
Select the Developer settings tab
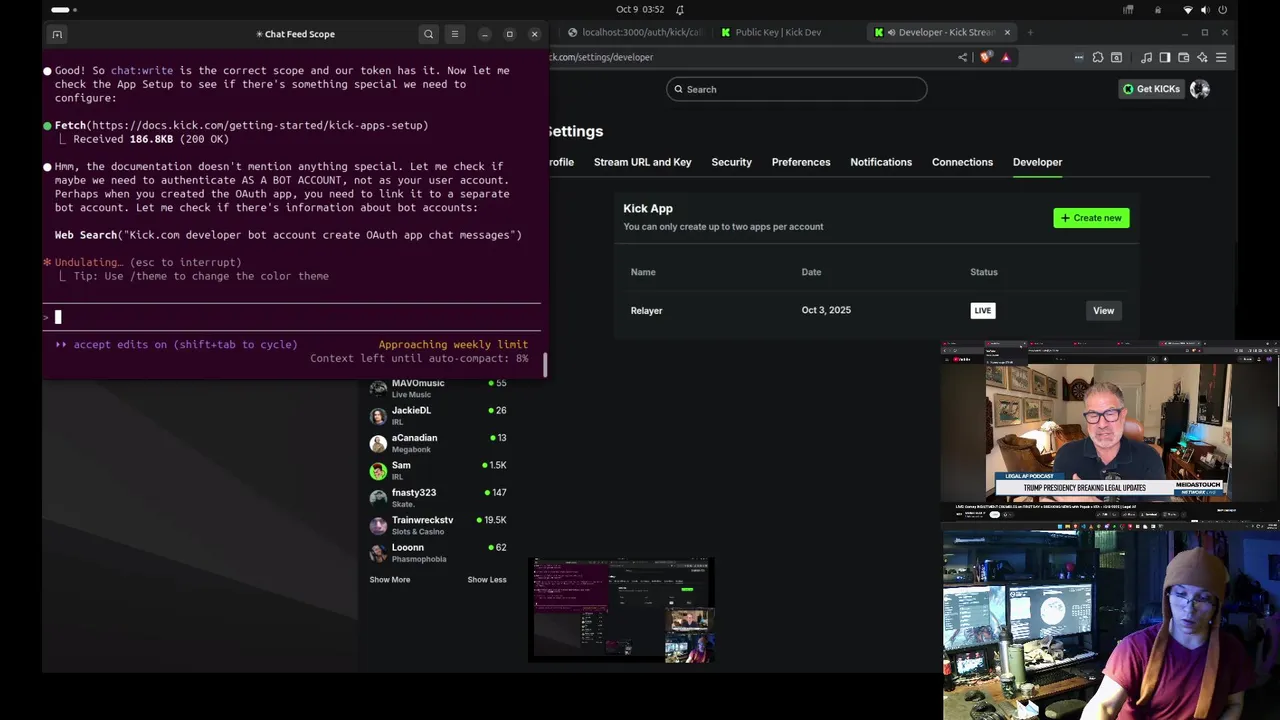pyautogui.click(x=1037, y=162)
